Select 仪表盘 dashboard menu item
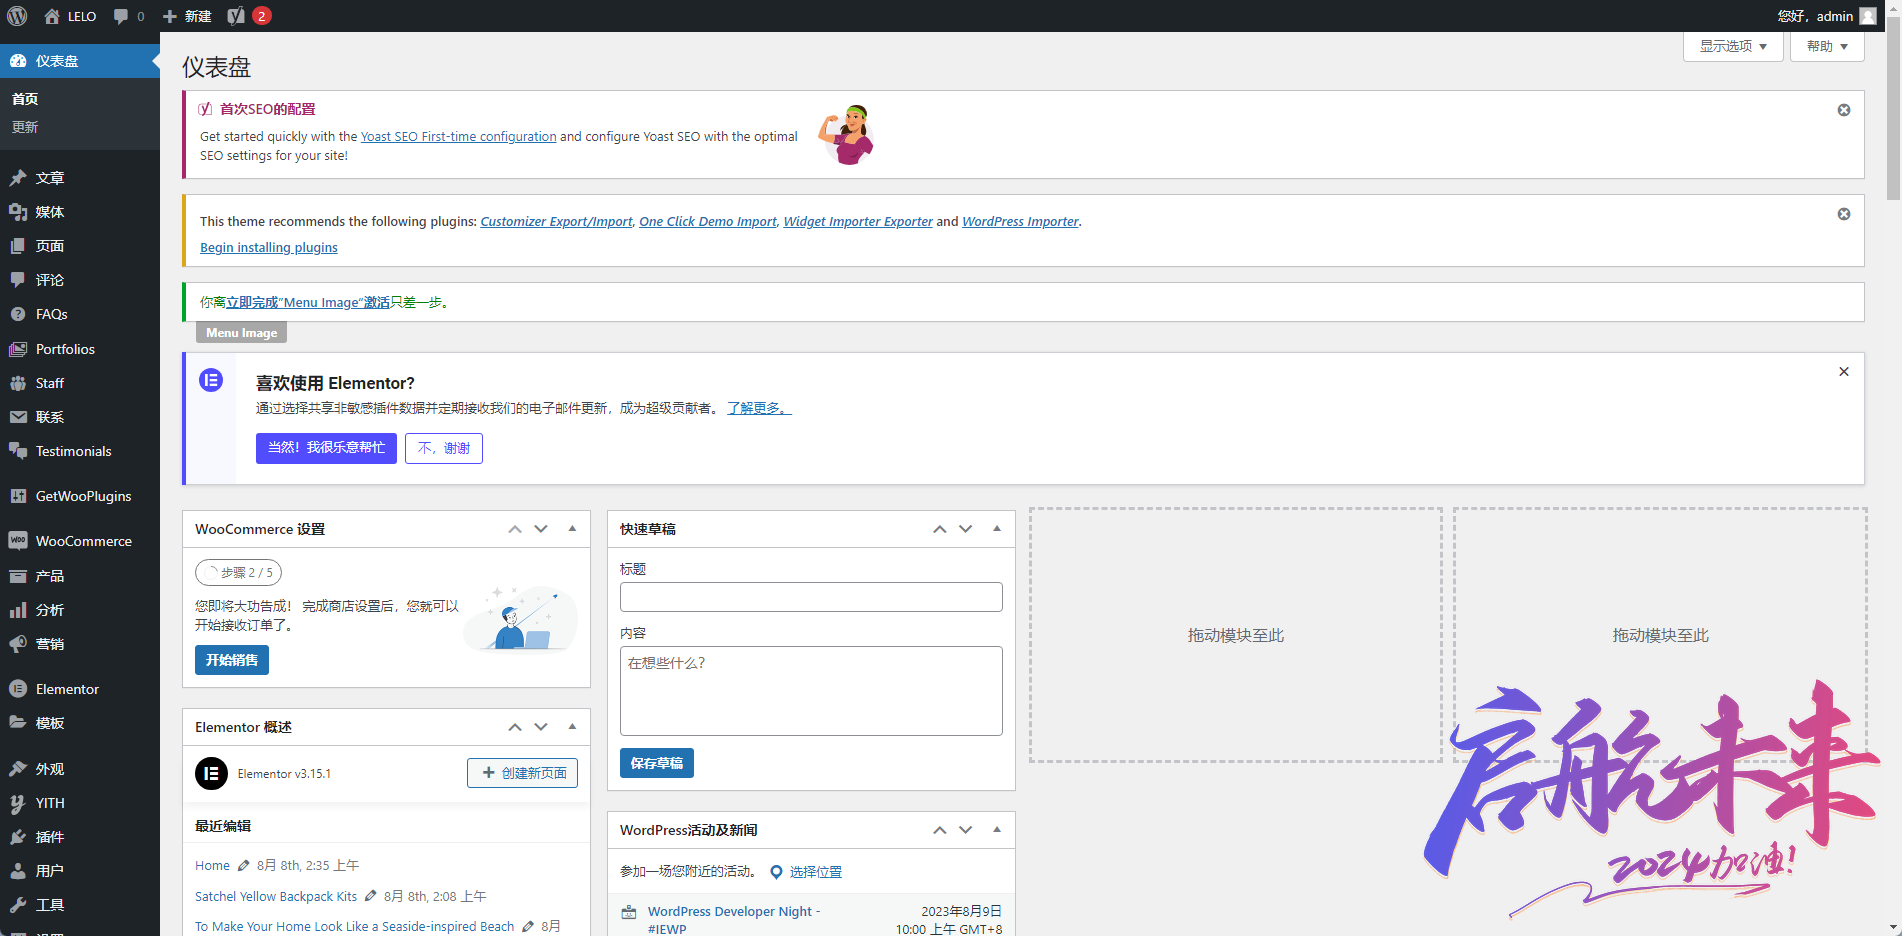Screen dimensions: 1902x936 click(80, 61)
